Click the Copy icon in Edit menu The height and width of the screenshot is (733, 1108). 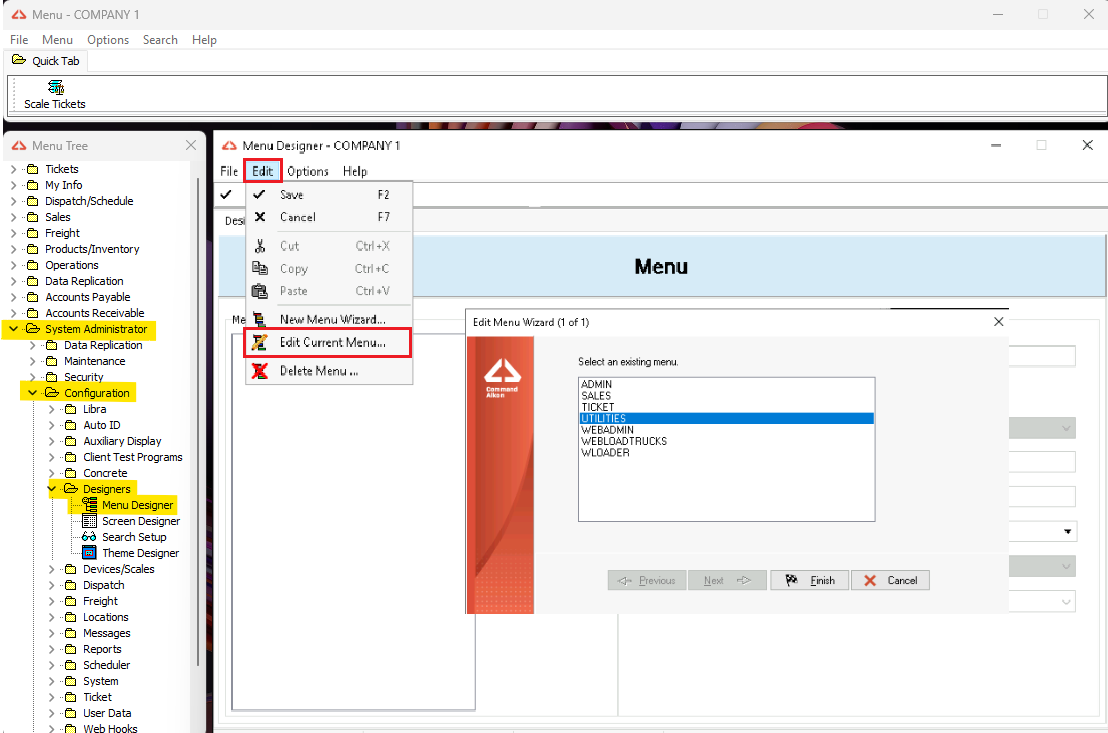pyautogui.click(x=260, y=269)
